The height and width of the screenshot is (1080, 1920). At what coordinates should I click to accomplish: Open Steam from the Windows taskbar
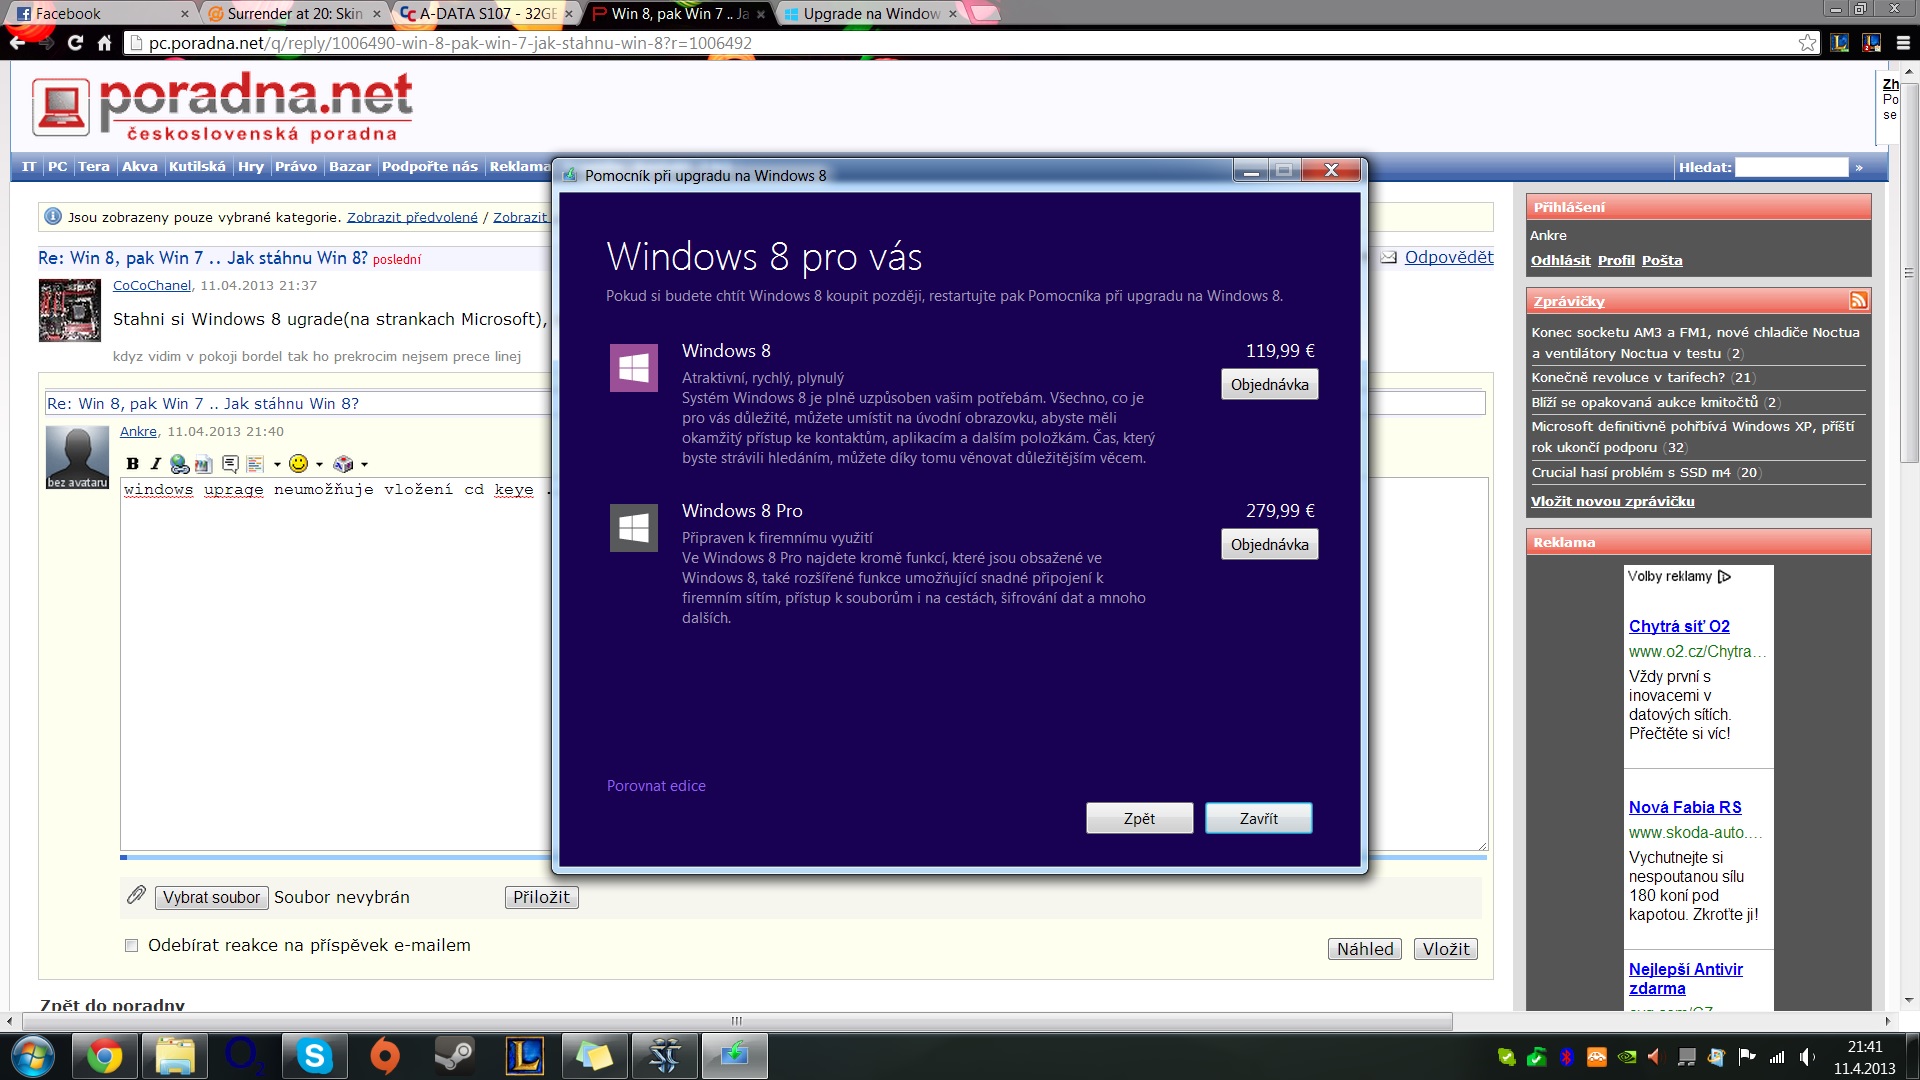point(454,1056)
